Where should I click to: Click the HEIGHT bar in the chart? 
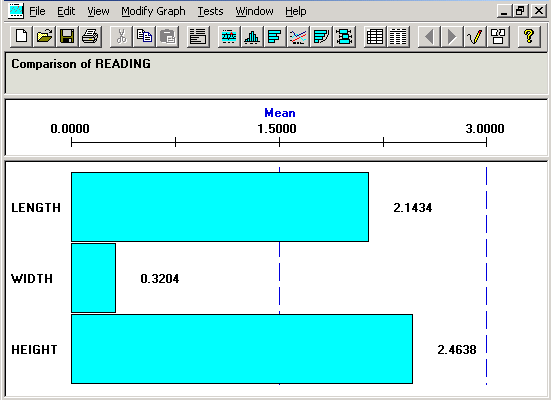(x=242, y=349)
